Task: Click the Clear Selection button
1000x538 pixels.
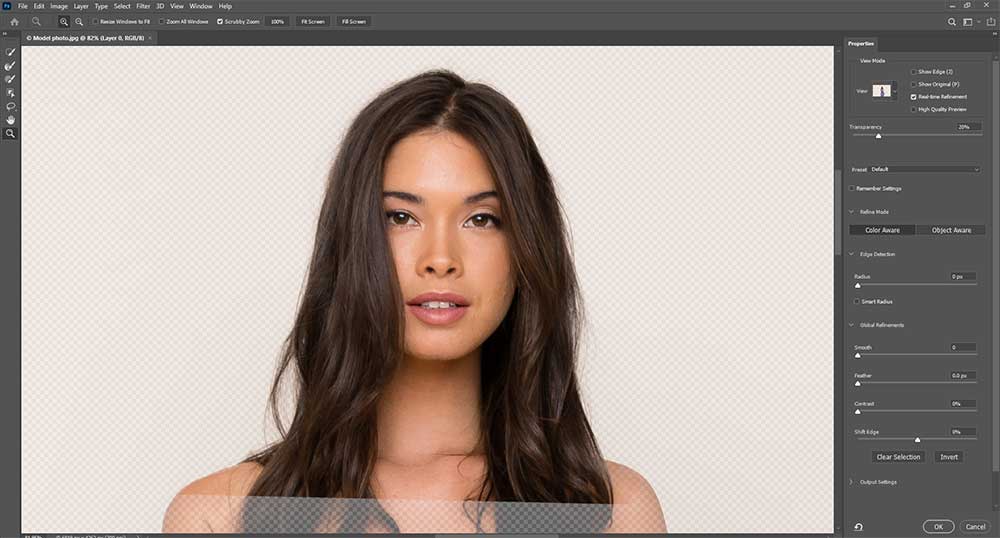Action: [898, 457]
